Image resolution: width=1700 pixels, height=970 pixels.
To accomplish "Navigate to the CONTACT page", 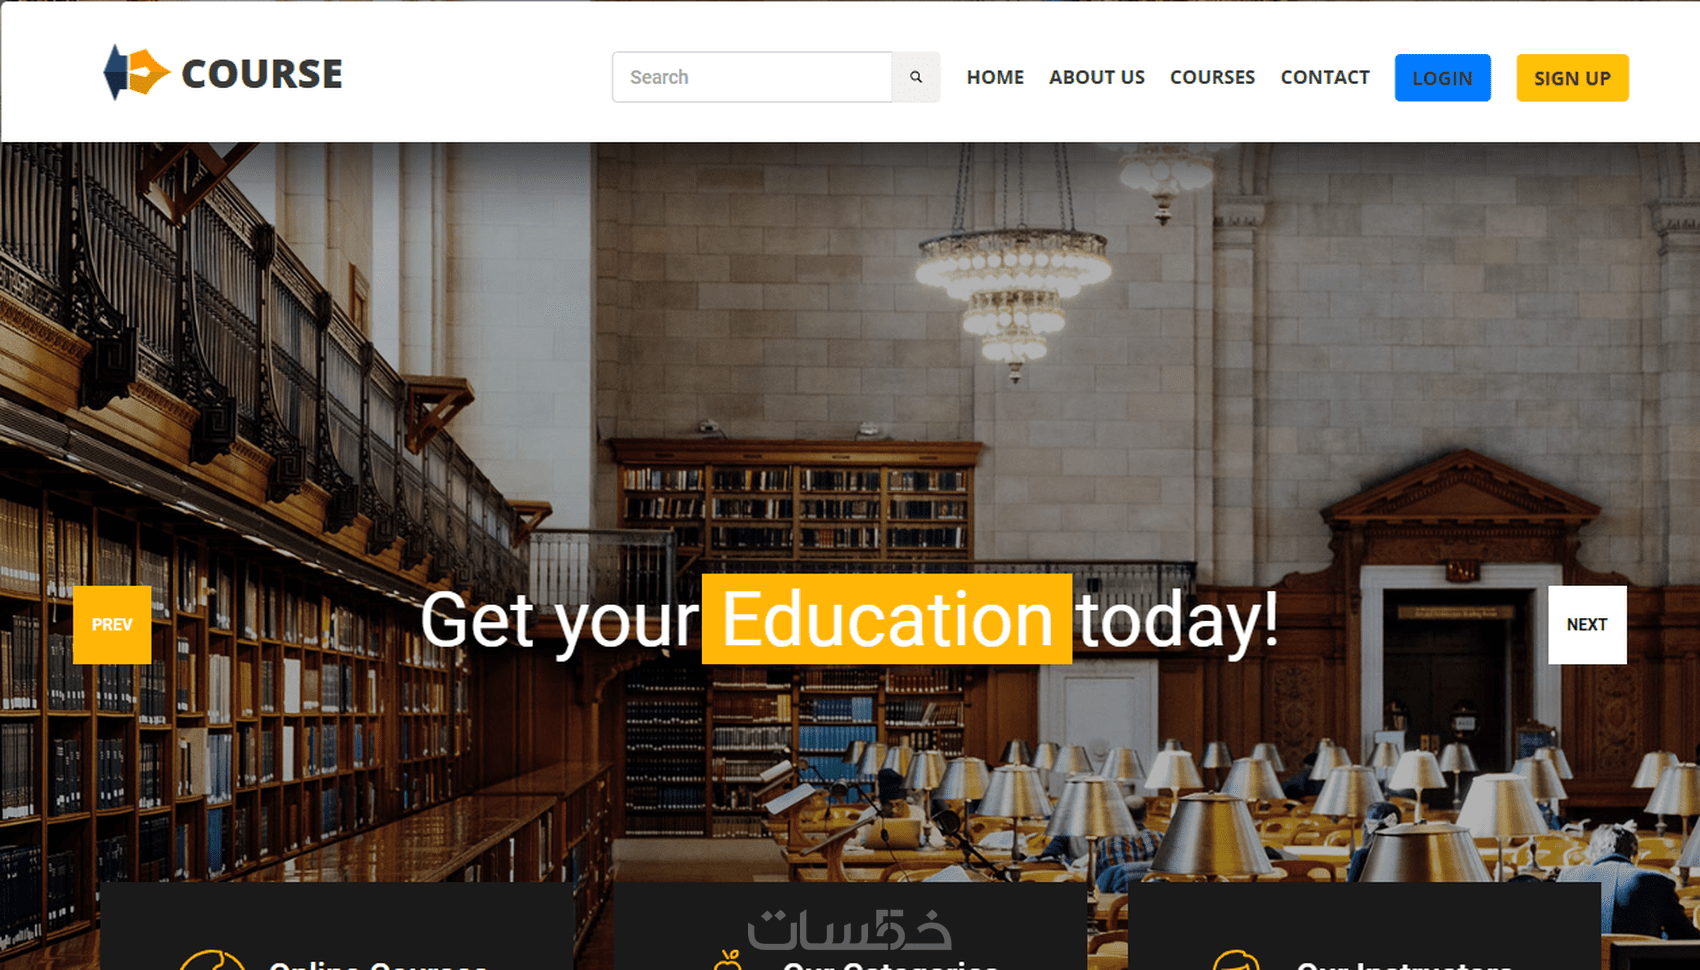I will pos(1325,77).
